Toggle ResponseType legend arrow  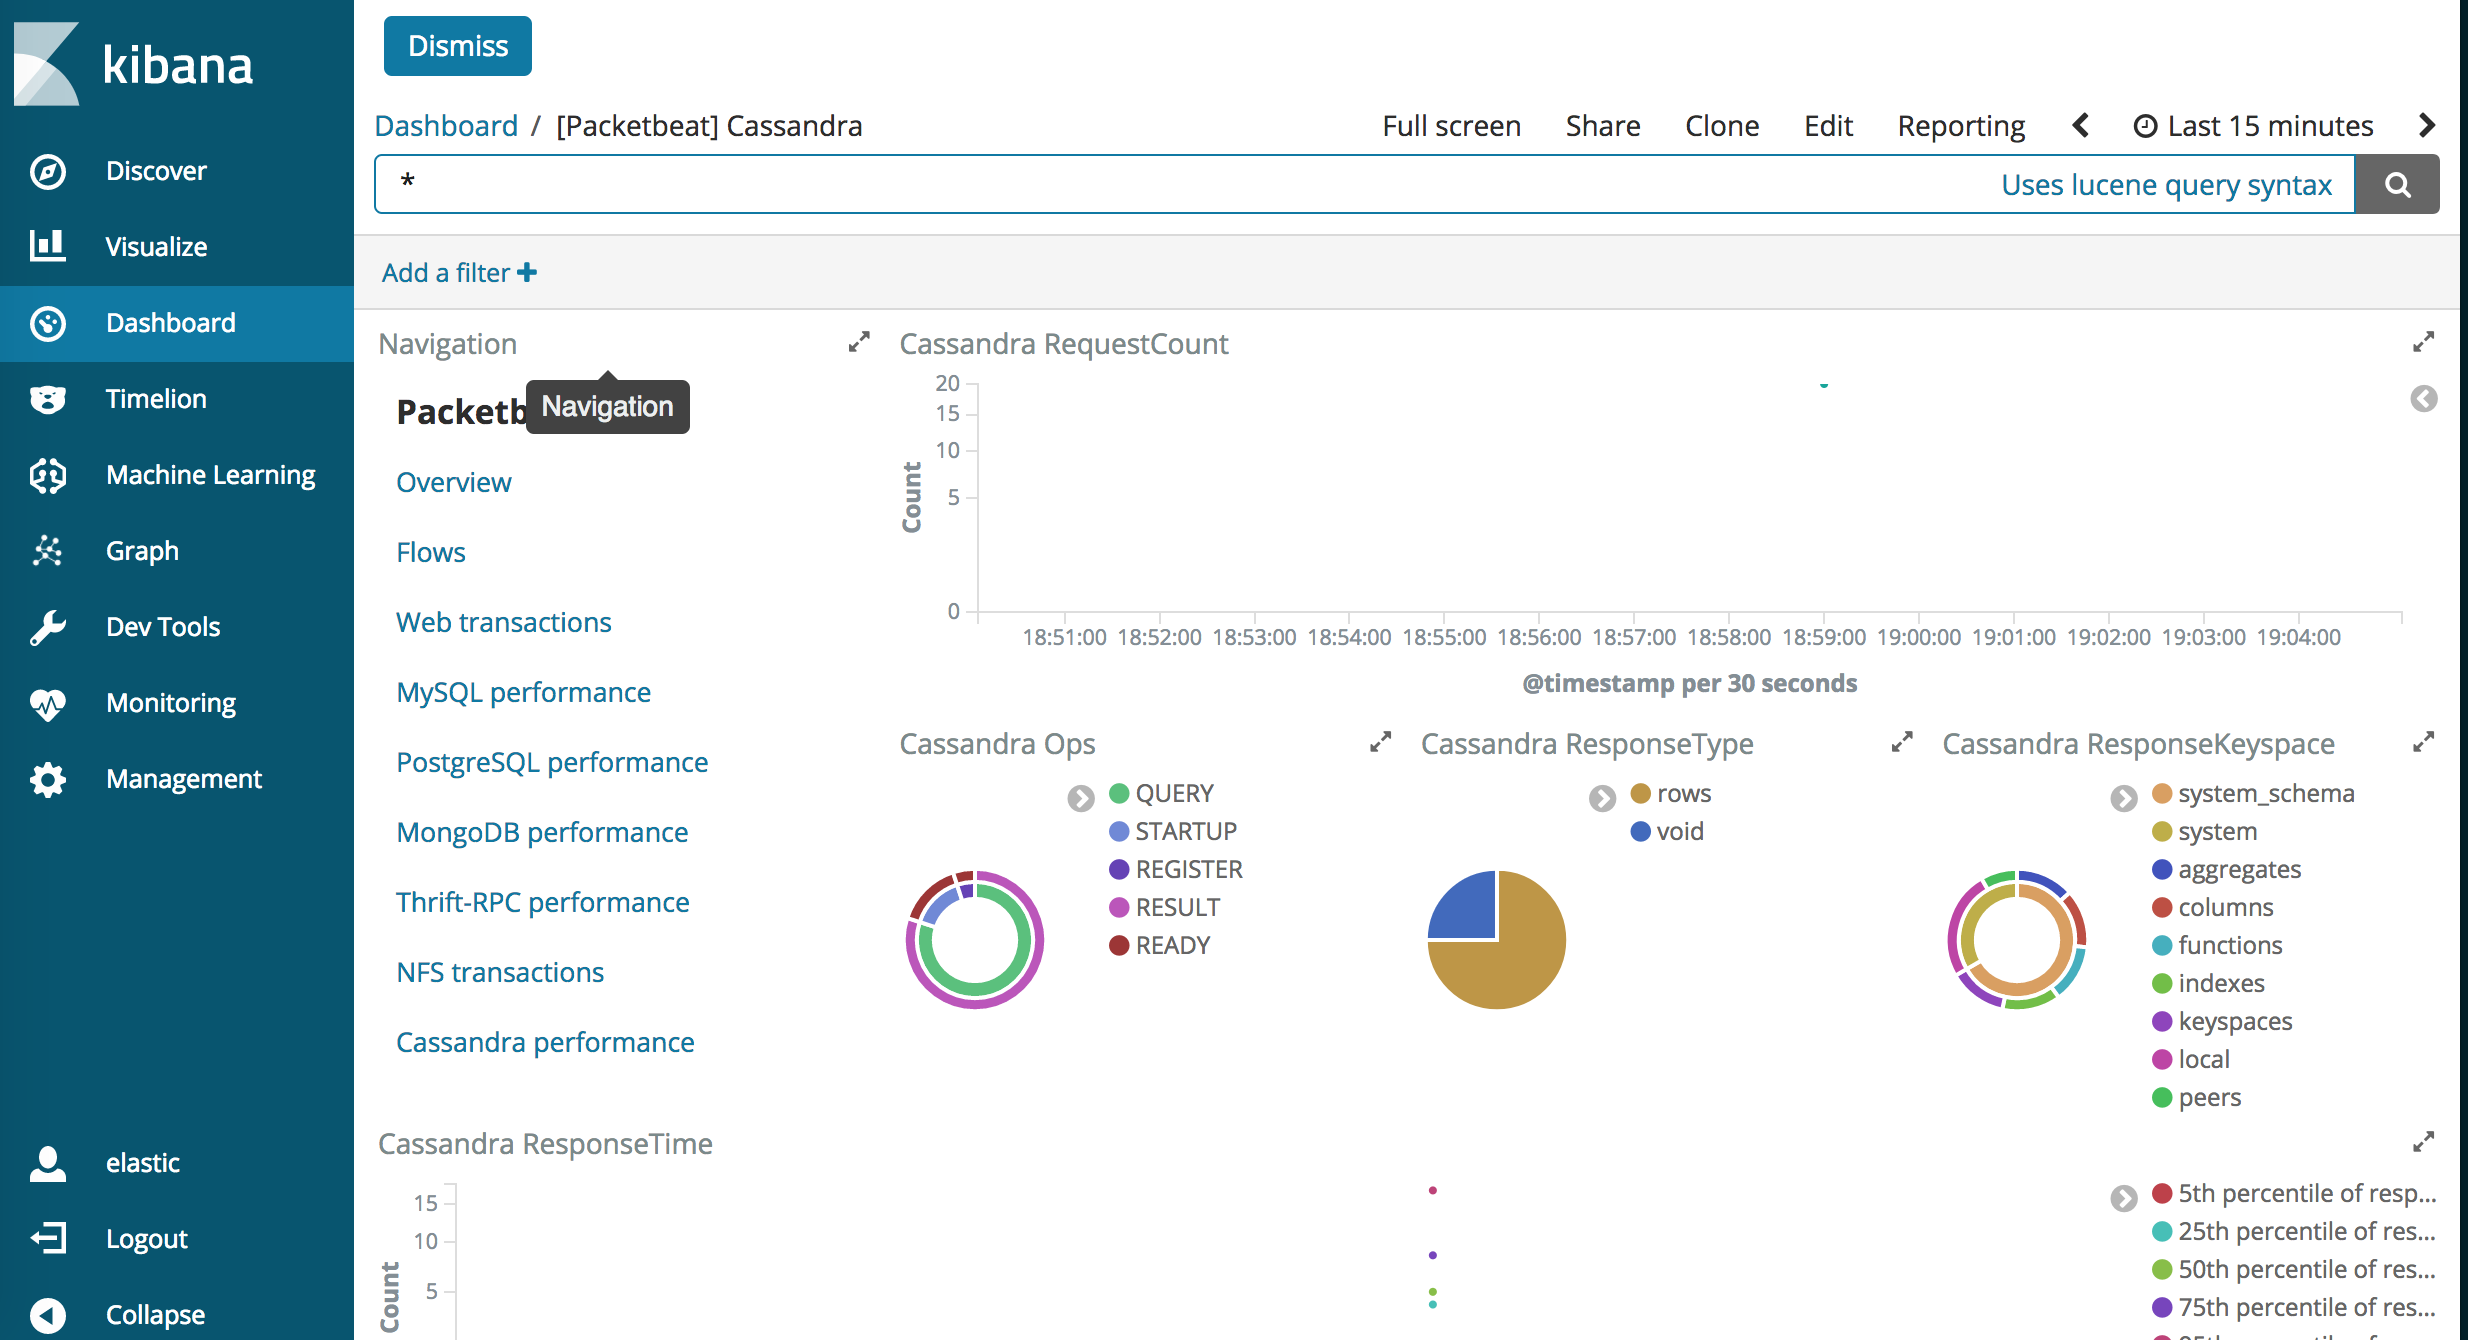(1602, 798)
